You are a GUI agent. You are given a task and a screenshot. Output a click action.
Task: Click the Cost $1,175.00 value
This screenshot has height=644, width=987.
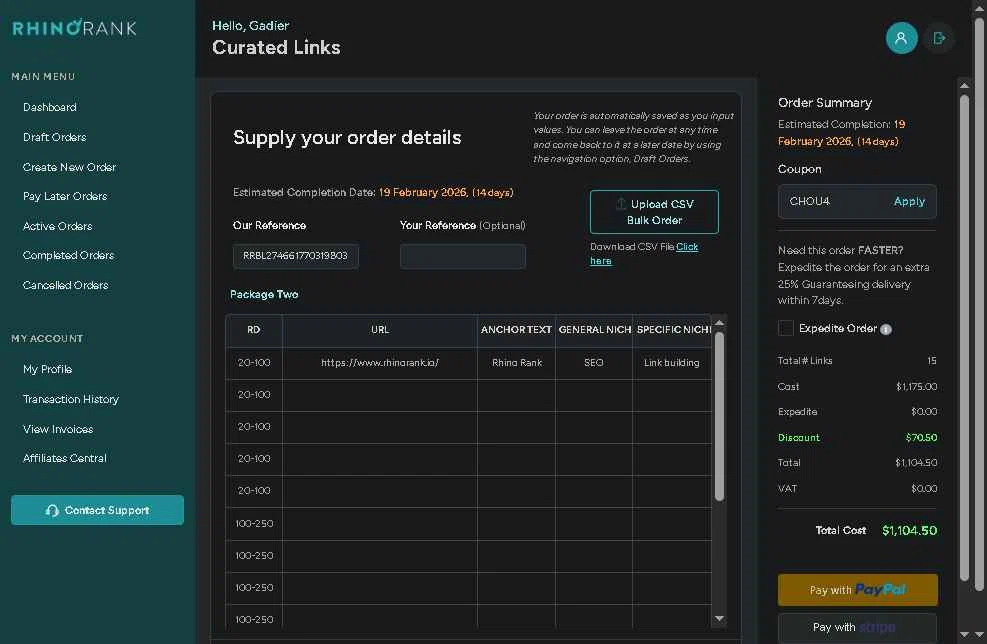click(916, 386)
